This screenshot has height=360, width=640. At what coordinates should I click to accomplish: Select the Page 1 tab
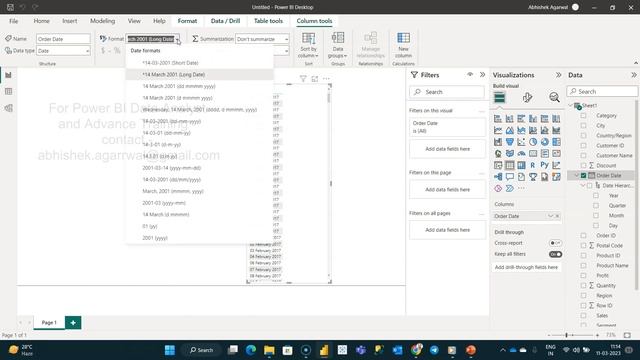pos(49,322)
